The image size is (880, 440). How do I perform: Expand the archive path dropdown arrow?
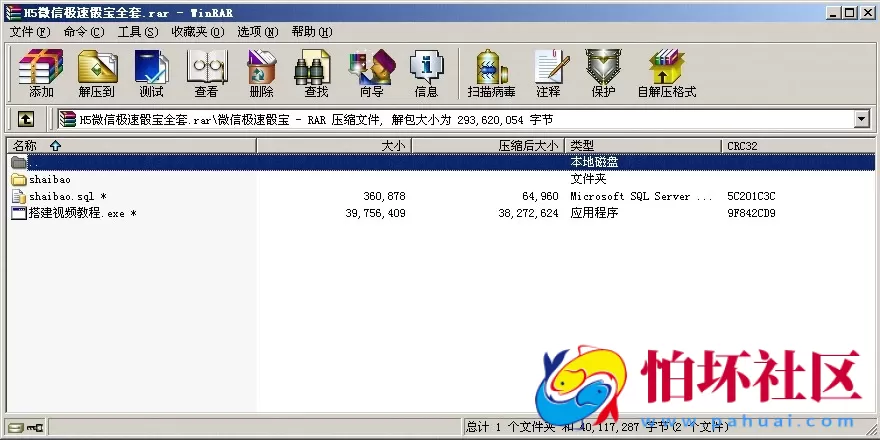[x=862, y=119]
